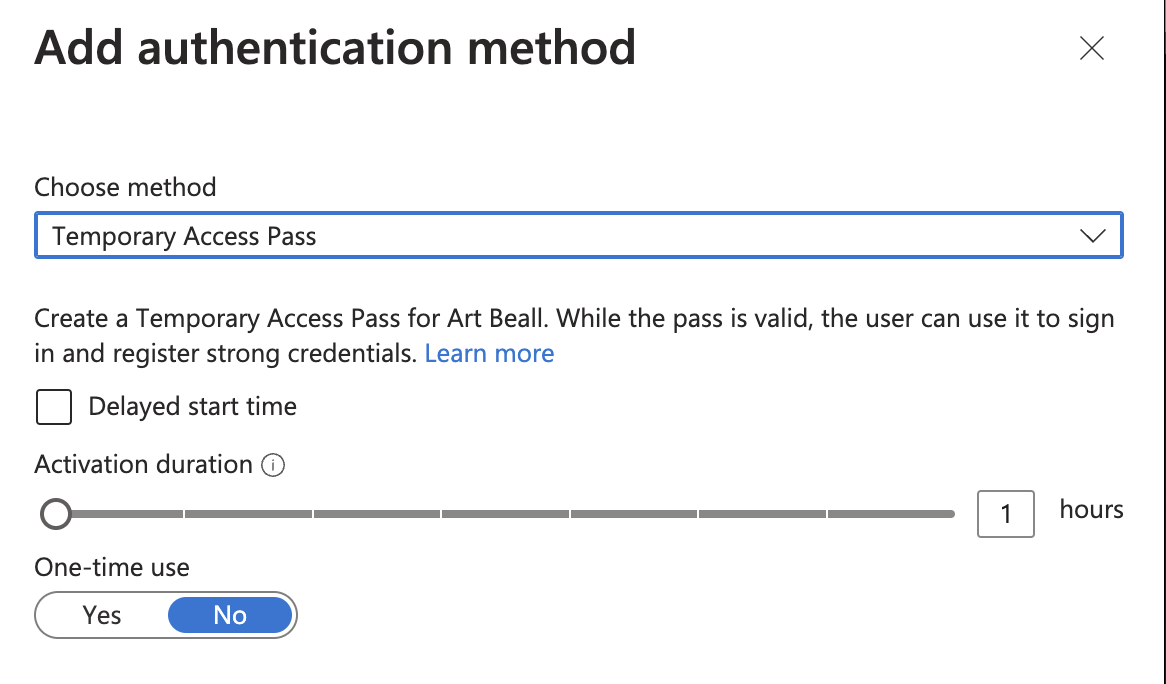1166x684 pixels.
Task: Open the Learn more link
Action: pyautogui.click(x=489, y=352)
